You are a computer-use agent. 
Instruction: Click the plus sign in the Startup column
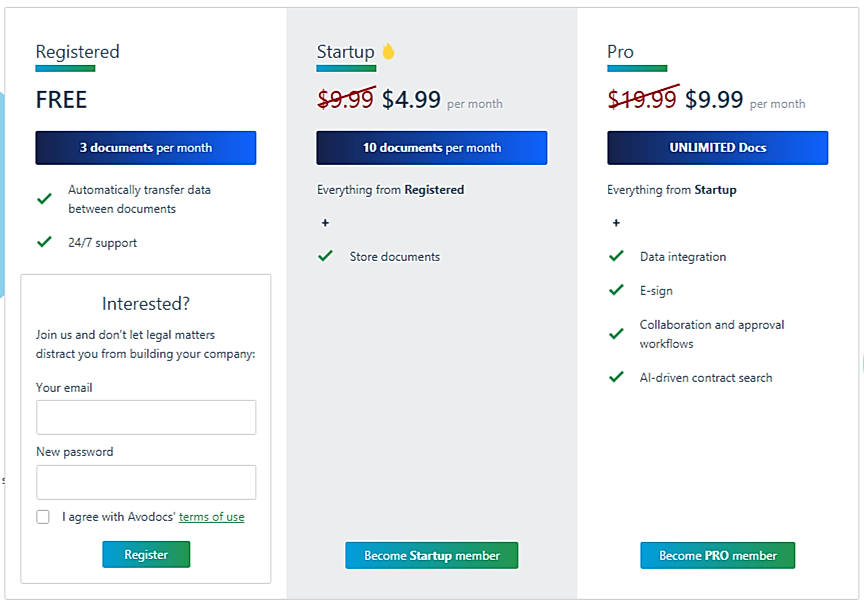pos(325,222)
